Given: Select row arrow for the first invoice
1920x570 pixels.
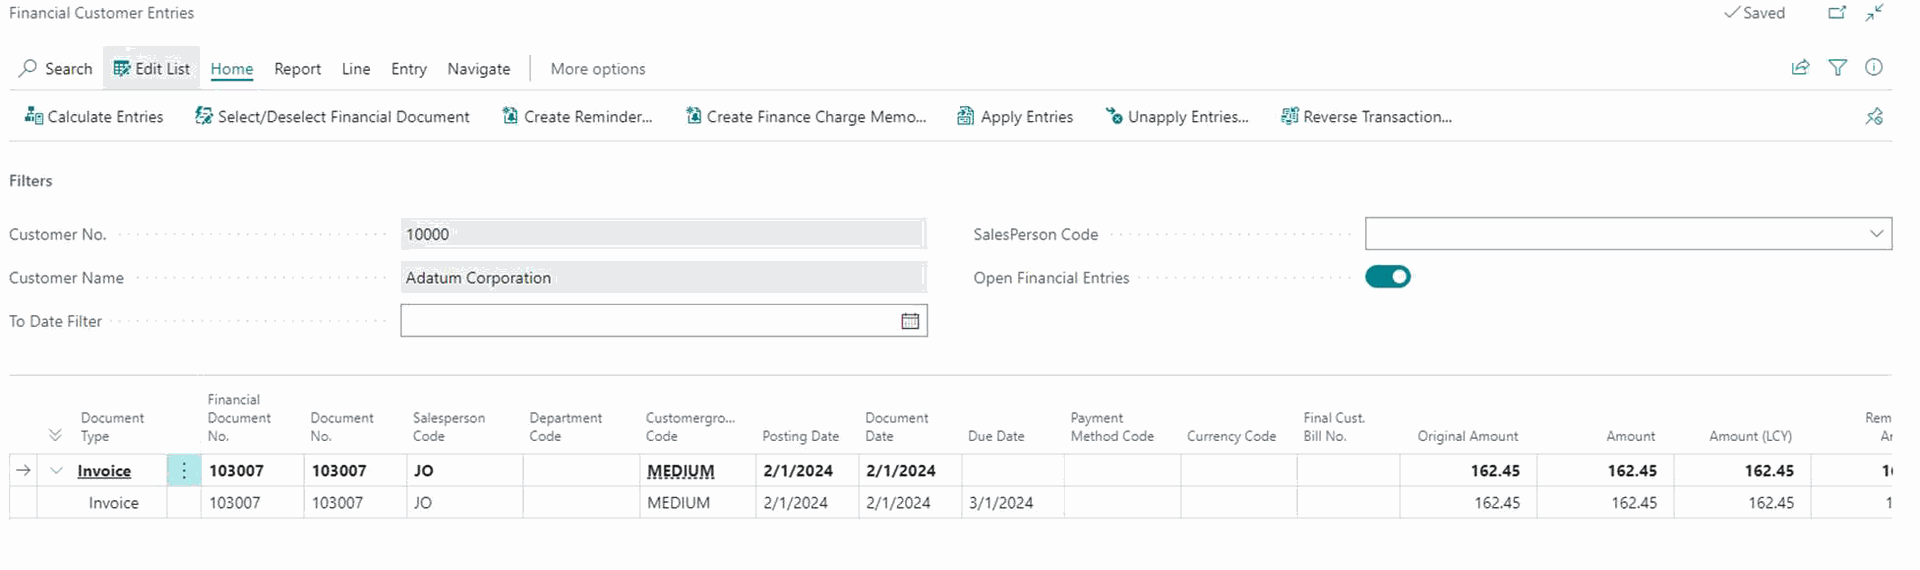Looking at the screenshot, I should (x=23, y=471).
